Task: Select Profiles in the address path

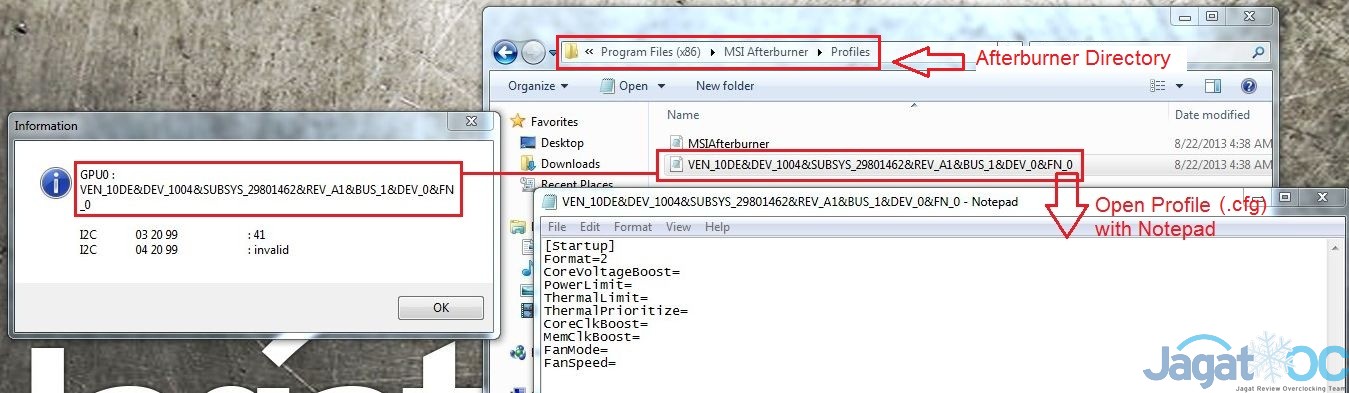Action: coord(850,52)
